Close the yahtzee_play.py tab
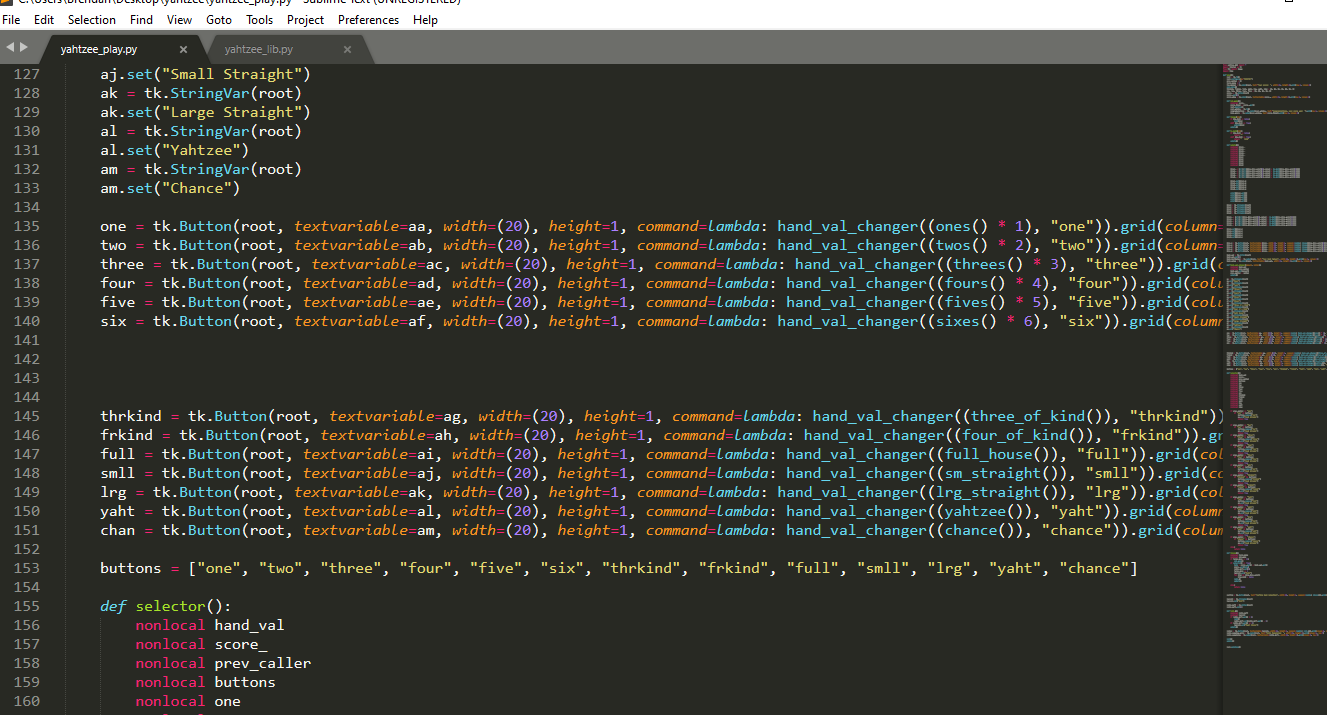1327x715 pixels. pos(183,49)
